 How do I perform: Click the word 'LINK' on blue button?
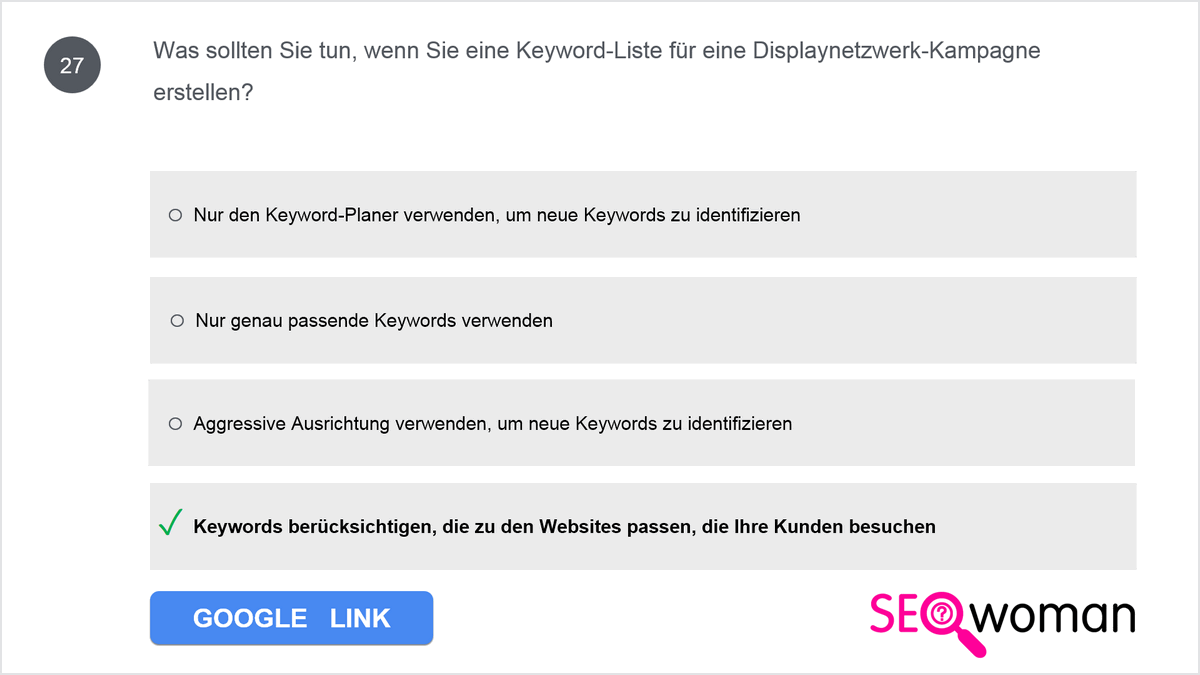point(360,618)
